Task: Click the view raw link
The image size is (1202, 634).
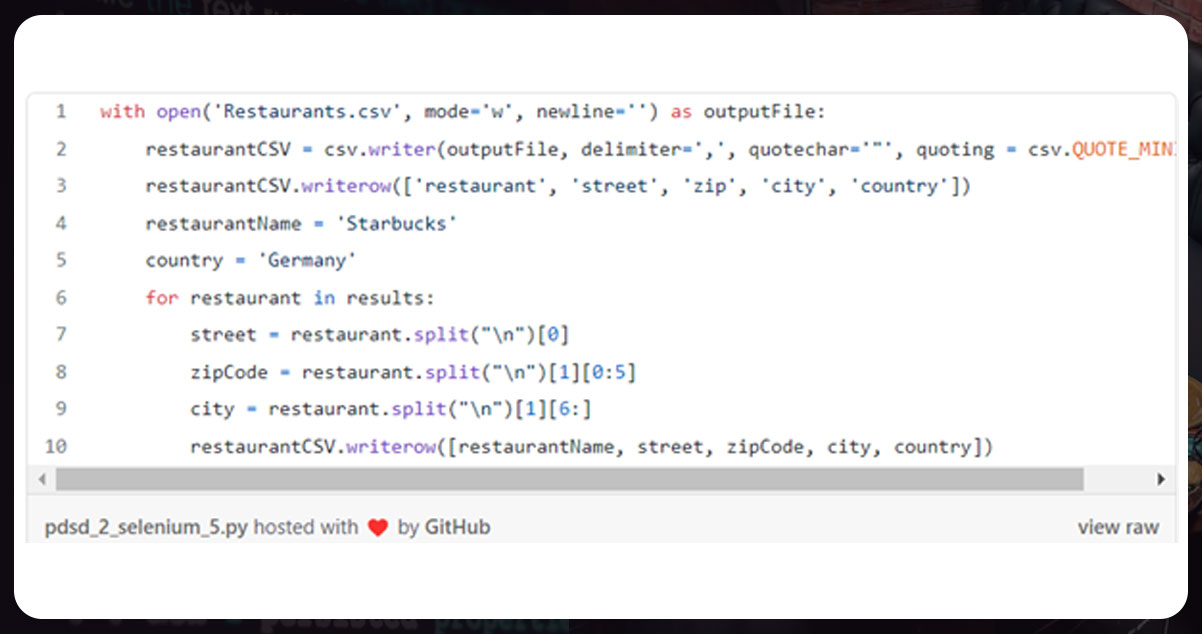Action: click(x=1118, y=527)
